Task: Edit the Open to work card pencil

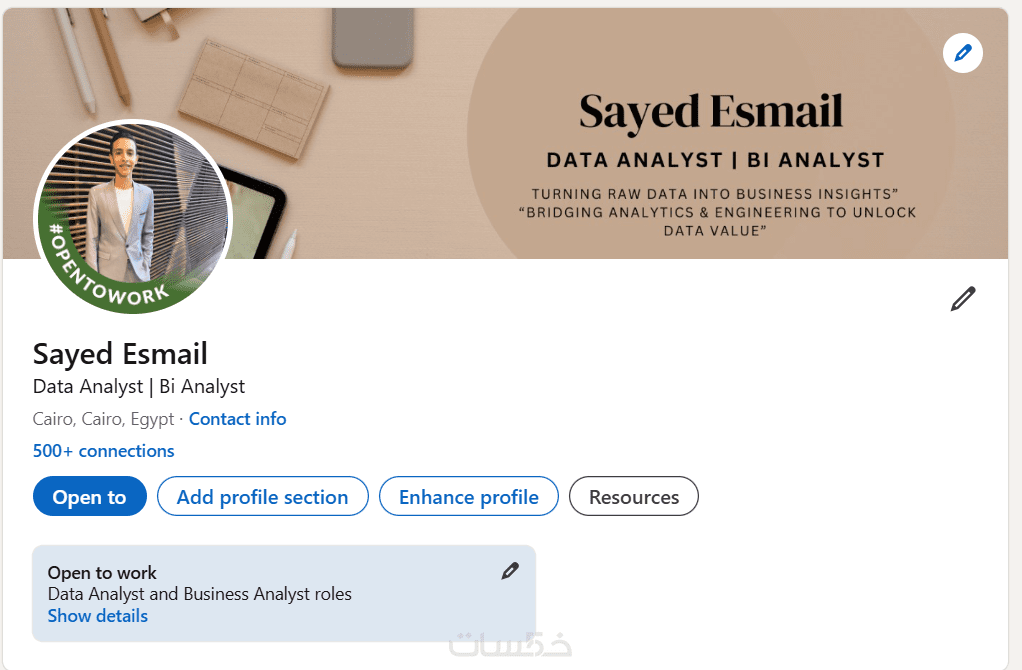Action: [x=510, y=571]
